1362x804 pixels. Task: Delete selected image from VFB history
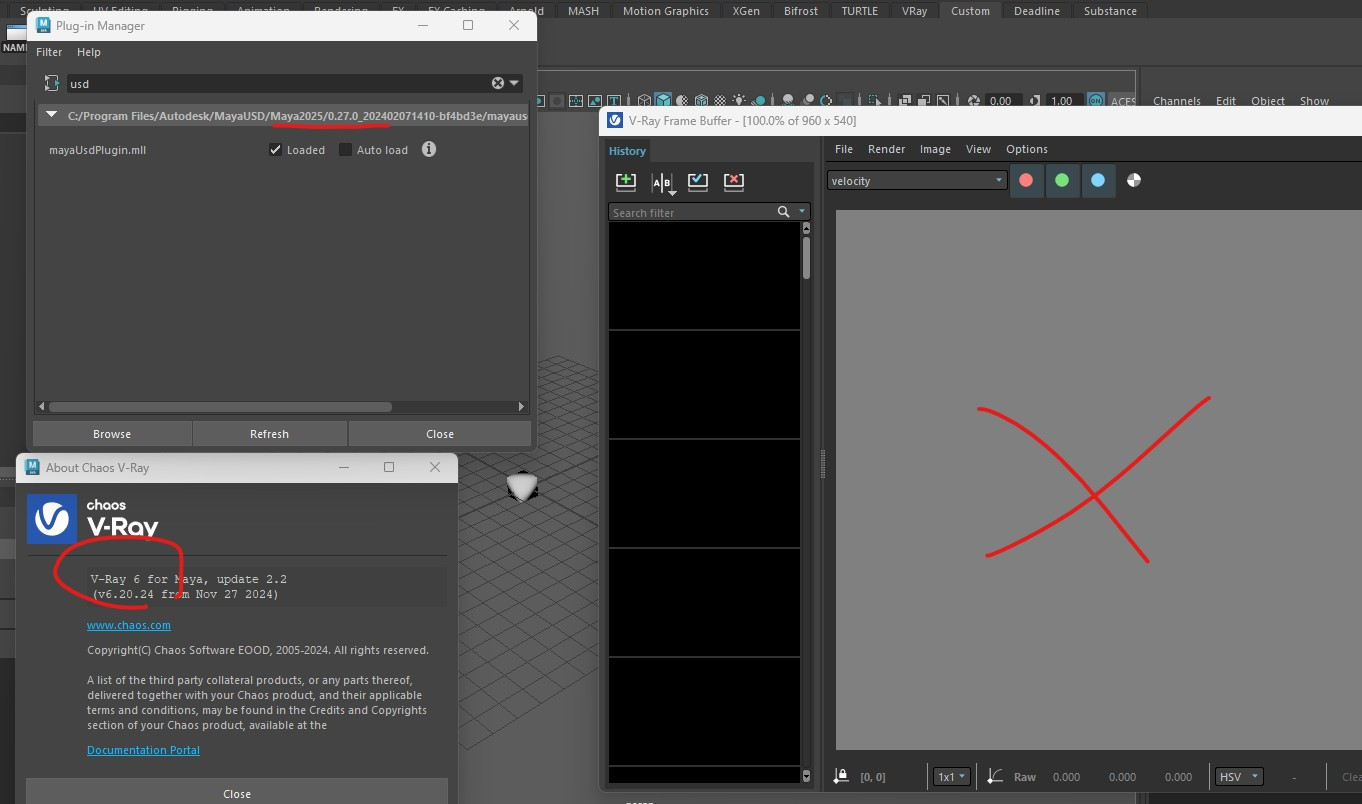(734, 181)
